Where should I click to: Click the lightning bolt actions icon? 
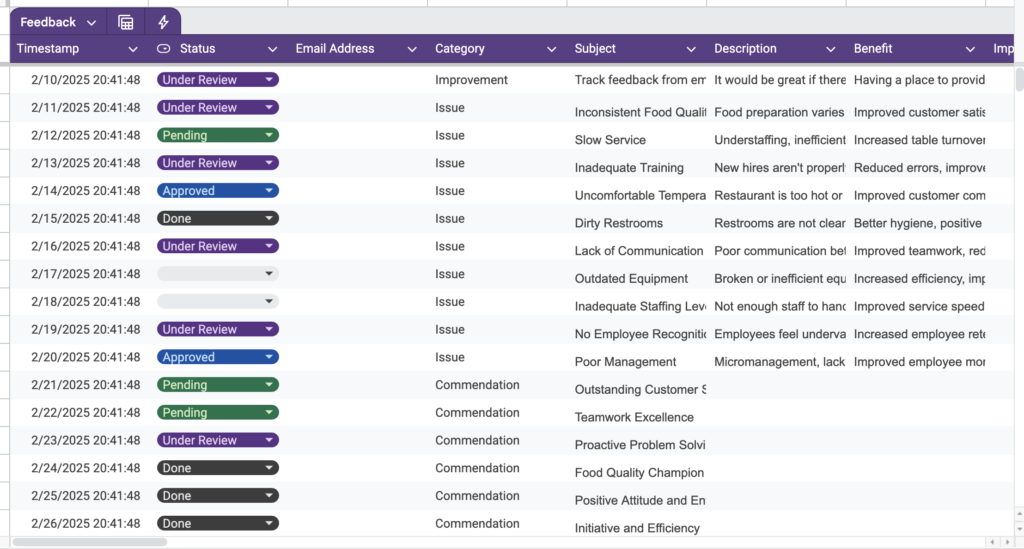pos(163,22)
